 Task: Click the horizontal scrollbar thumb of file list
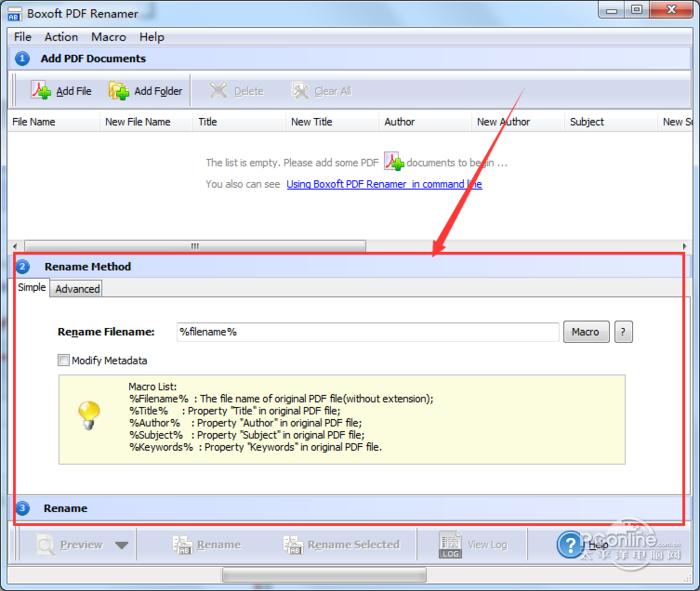[195, 246]
